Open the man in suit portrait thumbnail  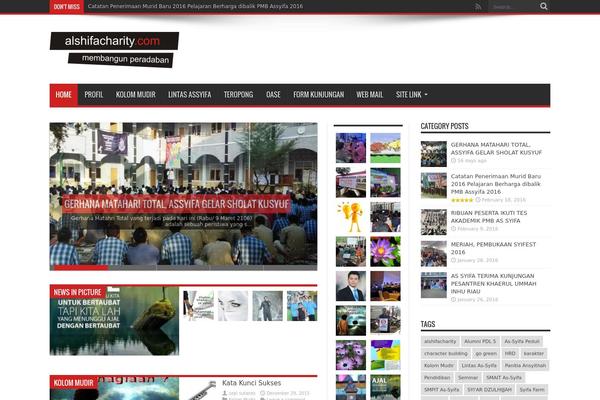351,286
